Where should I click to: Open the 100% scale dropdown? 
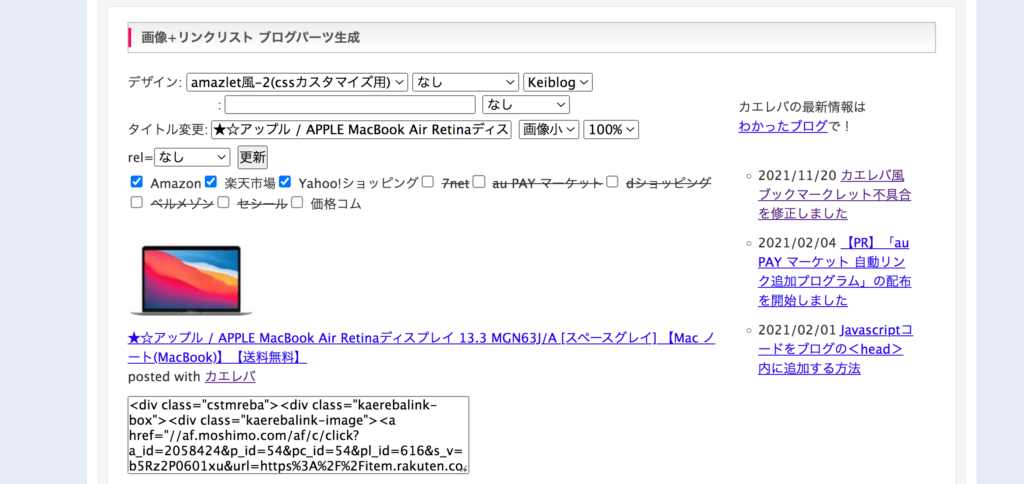point(611,130)
